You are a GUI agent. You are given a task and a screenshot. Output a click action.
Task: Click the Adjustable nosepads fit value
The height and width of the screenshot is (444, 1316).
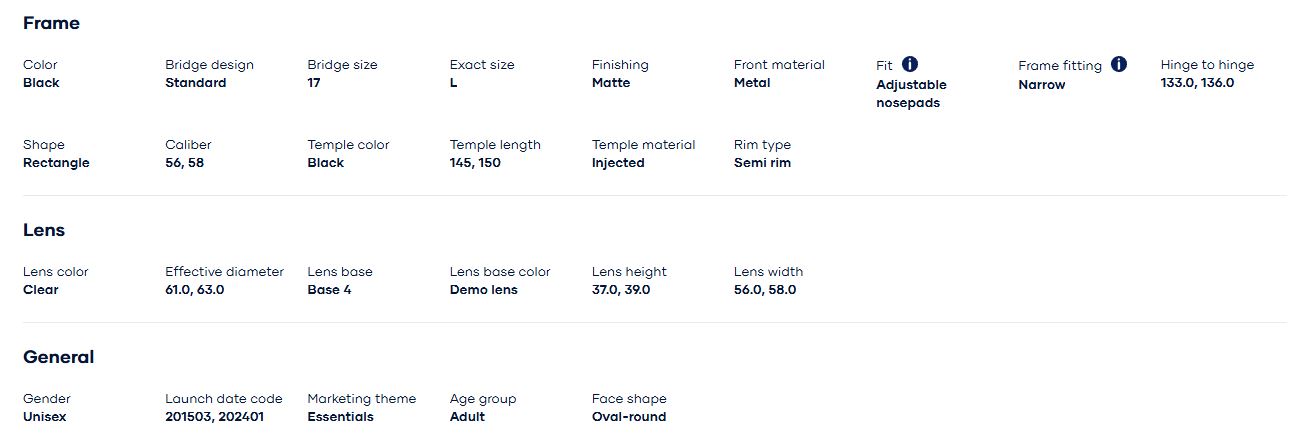tap(911, 94)
